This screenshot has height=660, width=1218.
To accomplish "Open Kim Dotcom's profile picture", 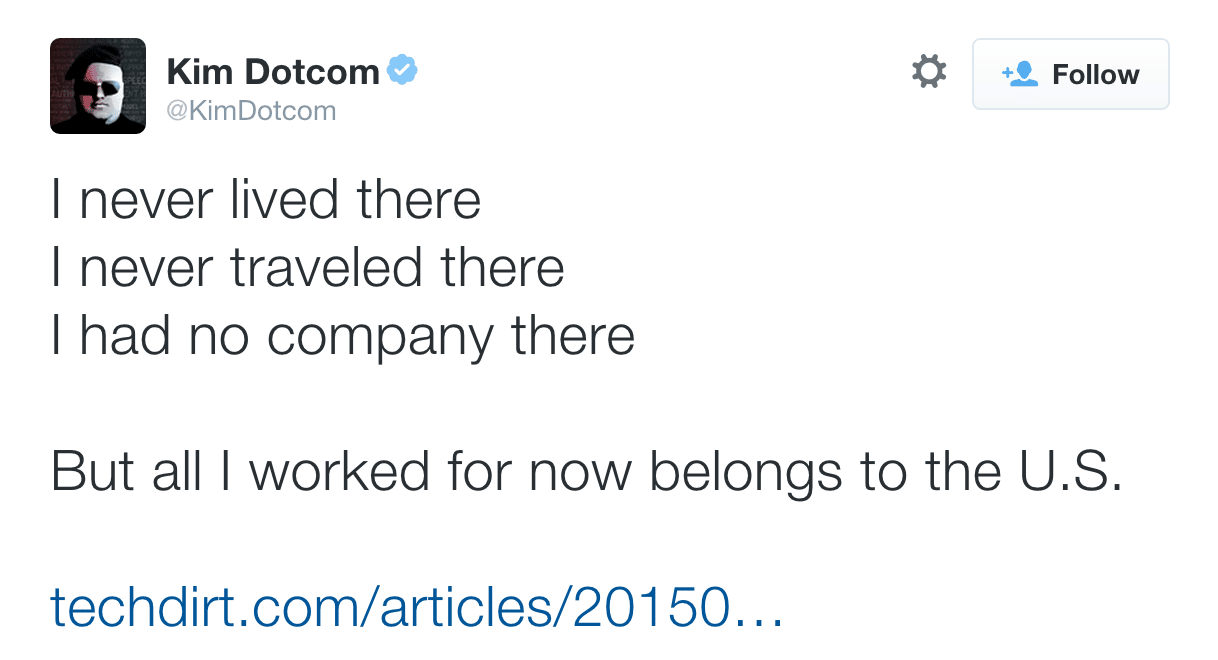I will (x=98, y=86).
